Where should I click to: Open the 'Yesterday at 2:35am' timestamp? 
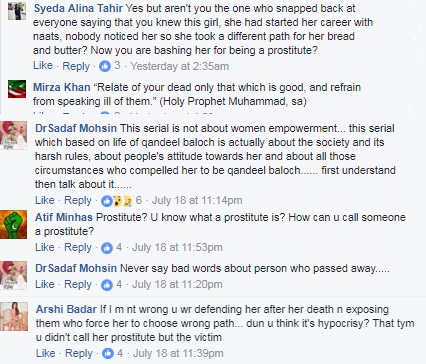tap(180, 66)
